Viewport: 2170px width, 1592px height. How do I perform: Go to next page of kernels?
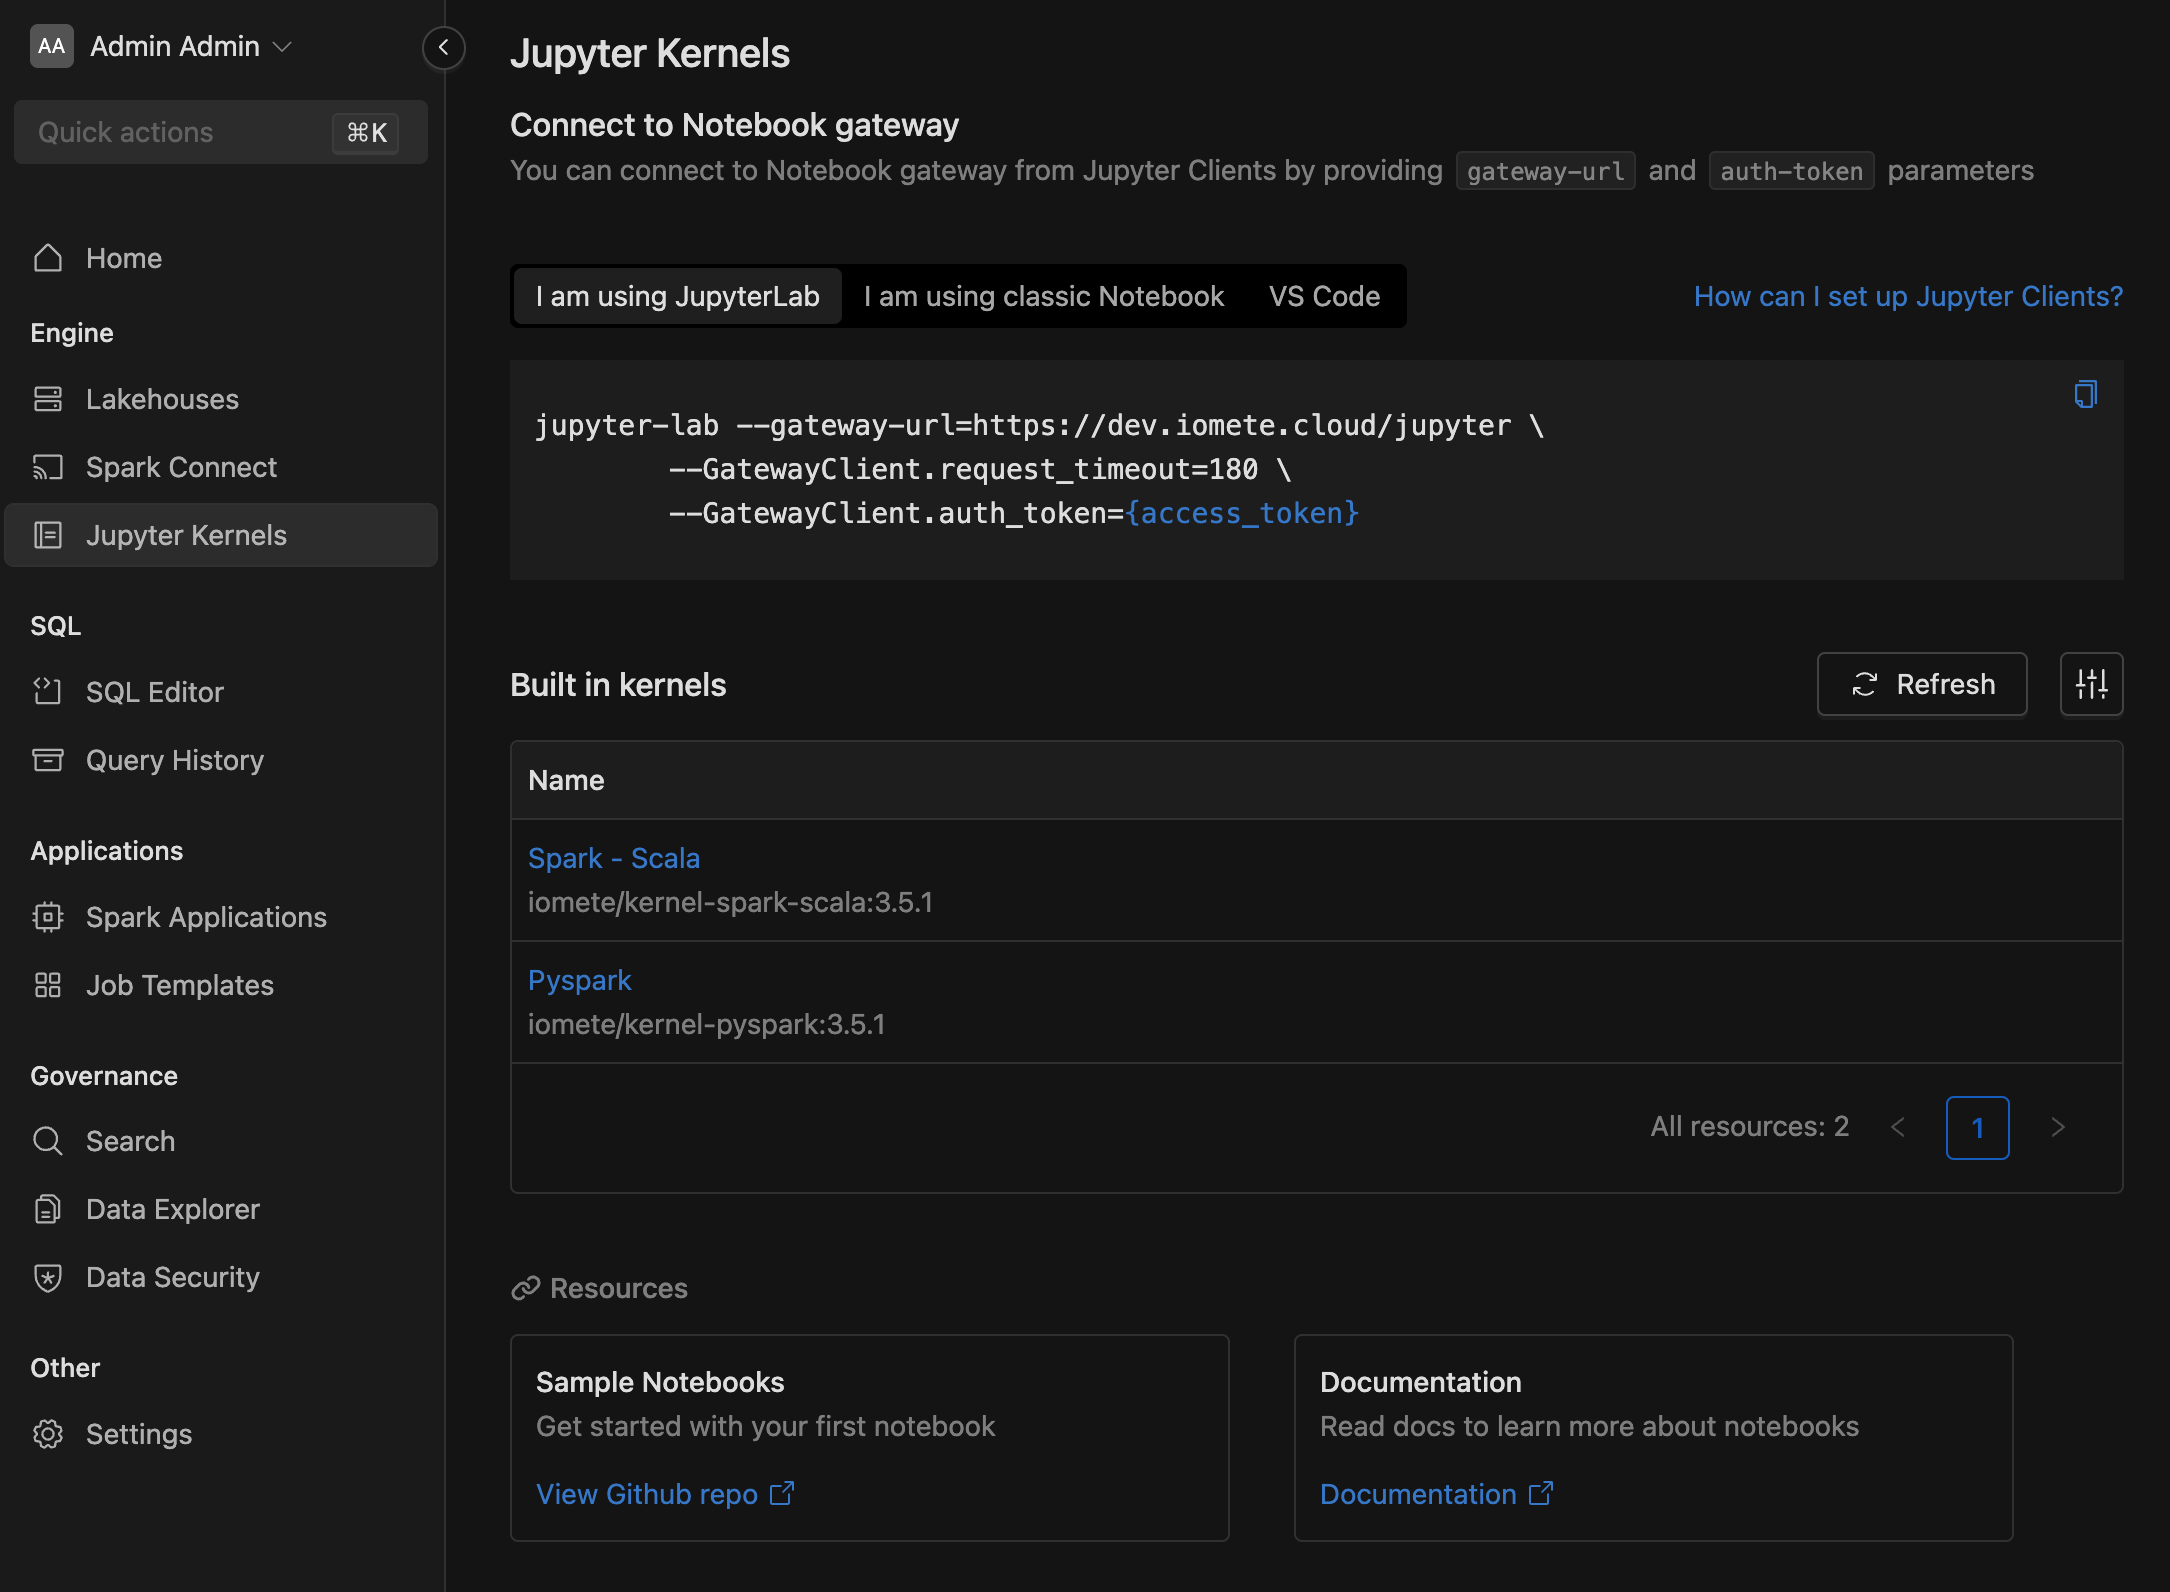click(x=2057, y=1127)
